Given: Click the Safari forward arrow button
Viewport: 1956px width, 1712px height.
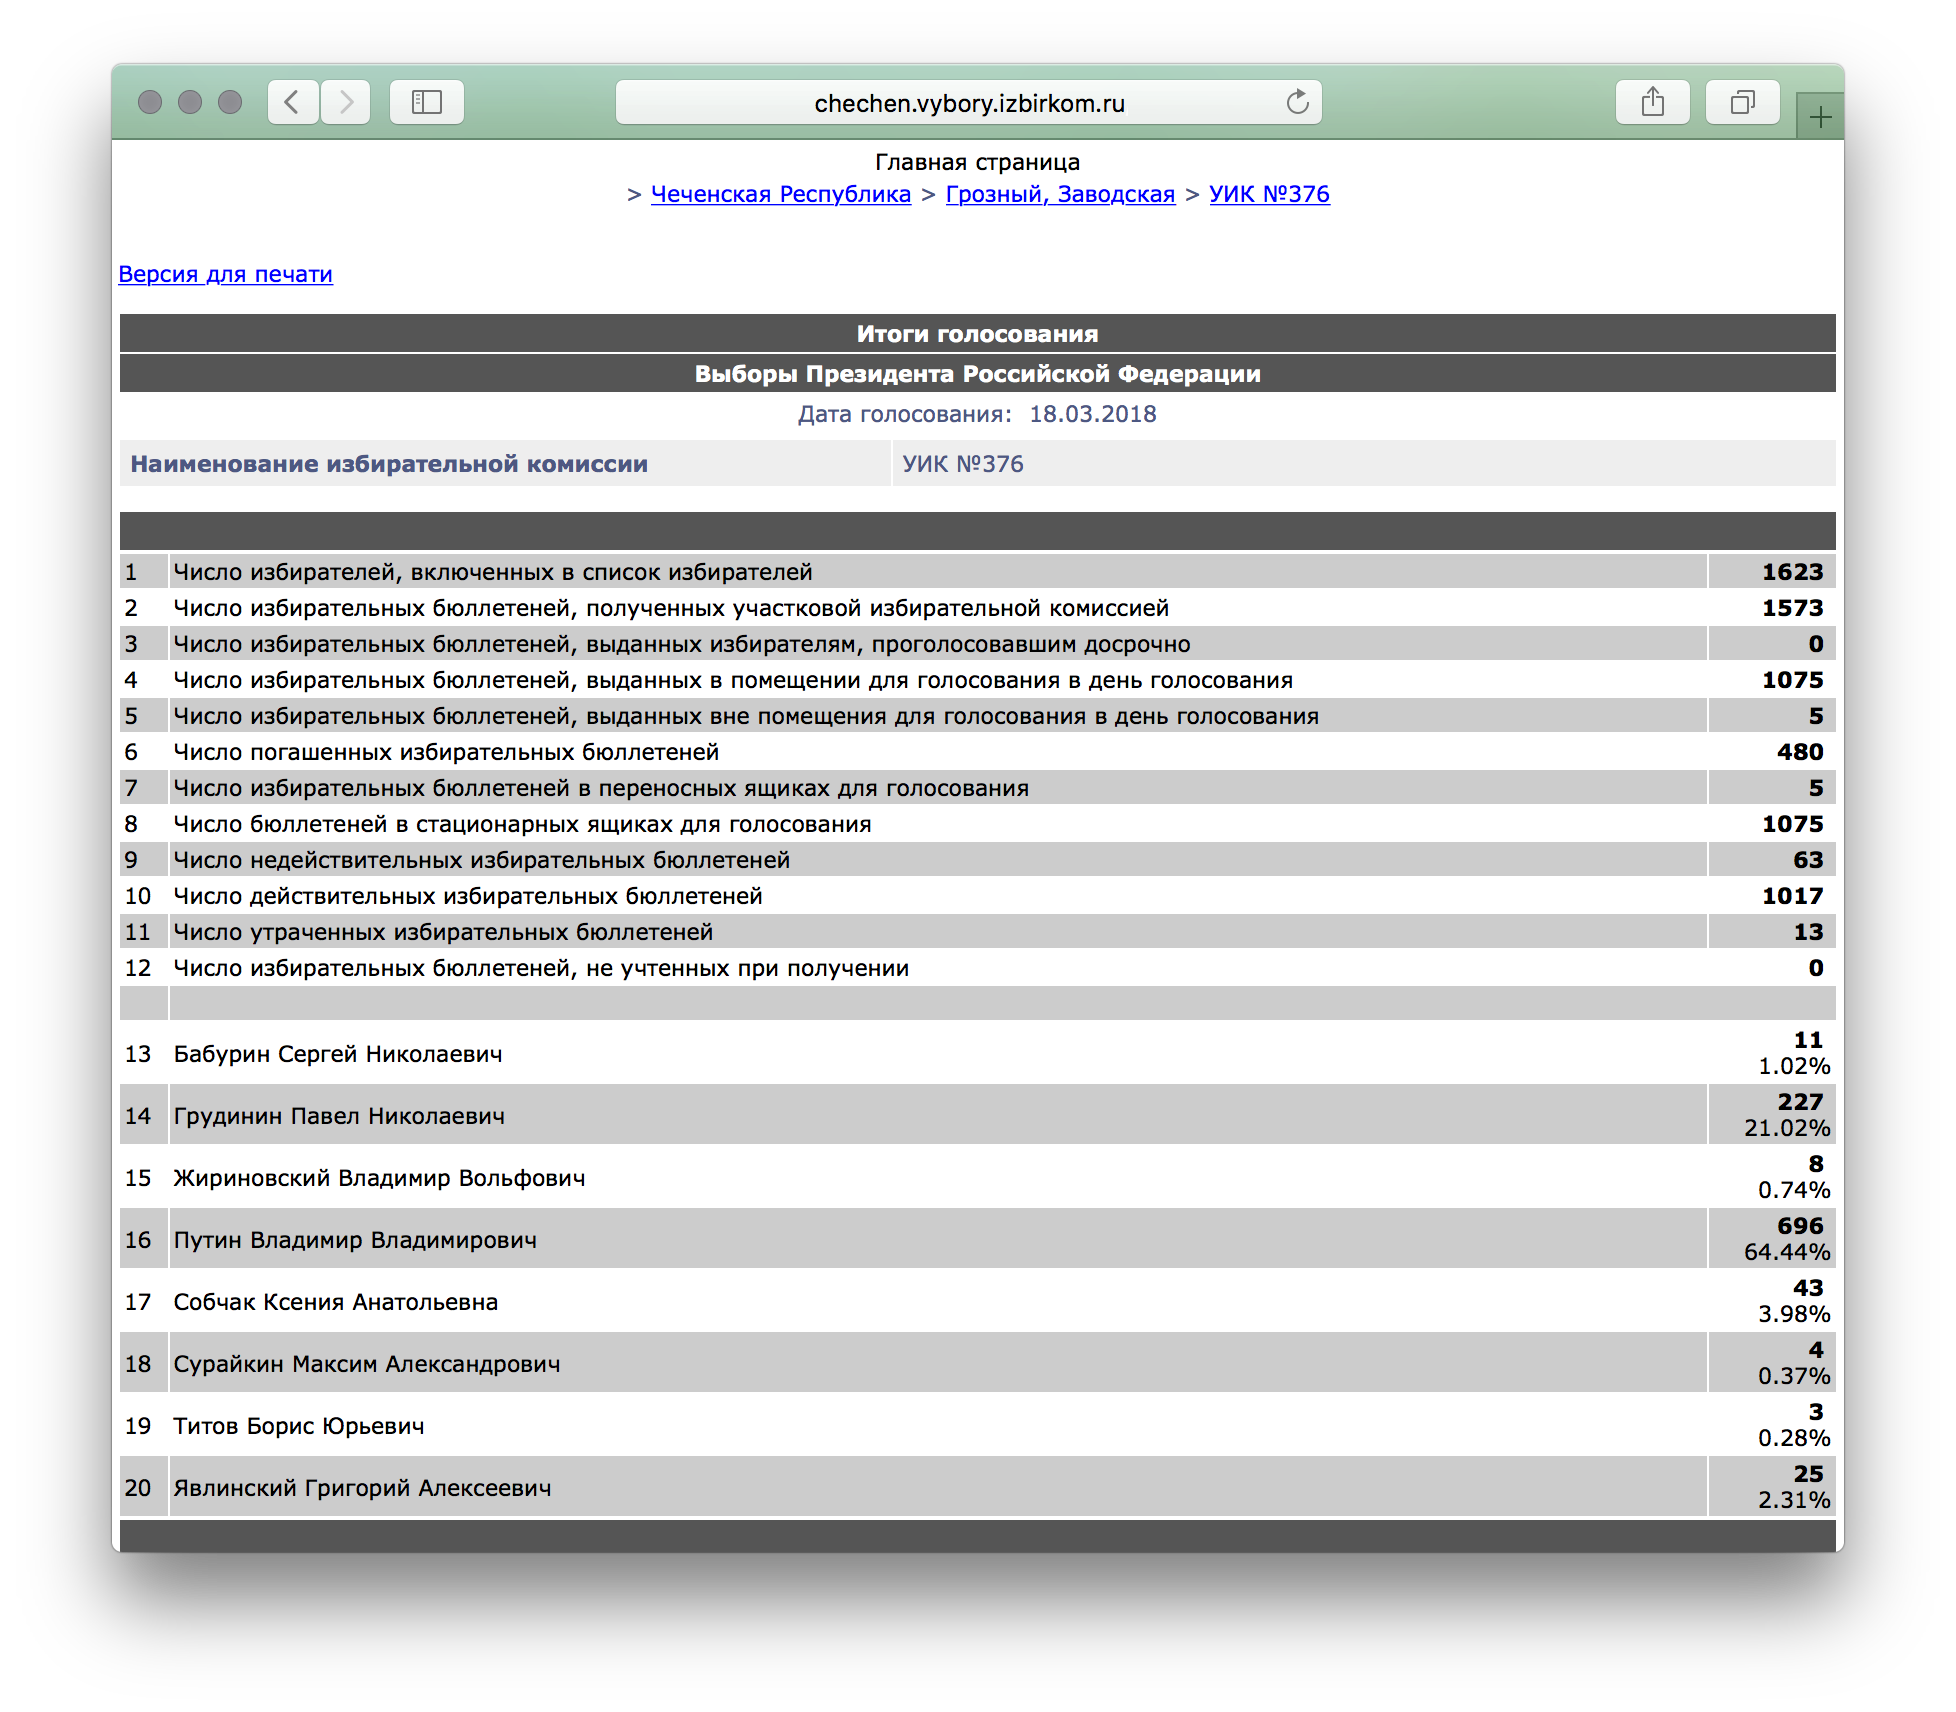Looking at the screenshot, I should point(346,102).
